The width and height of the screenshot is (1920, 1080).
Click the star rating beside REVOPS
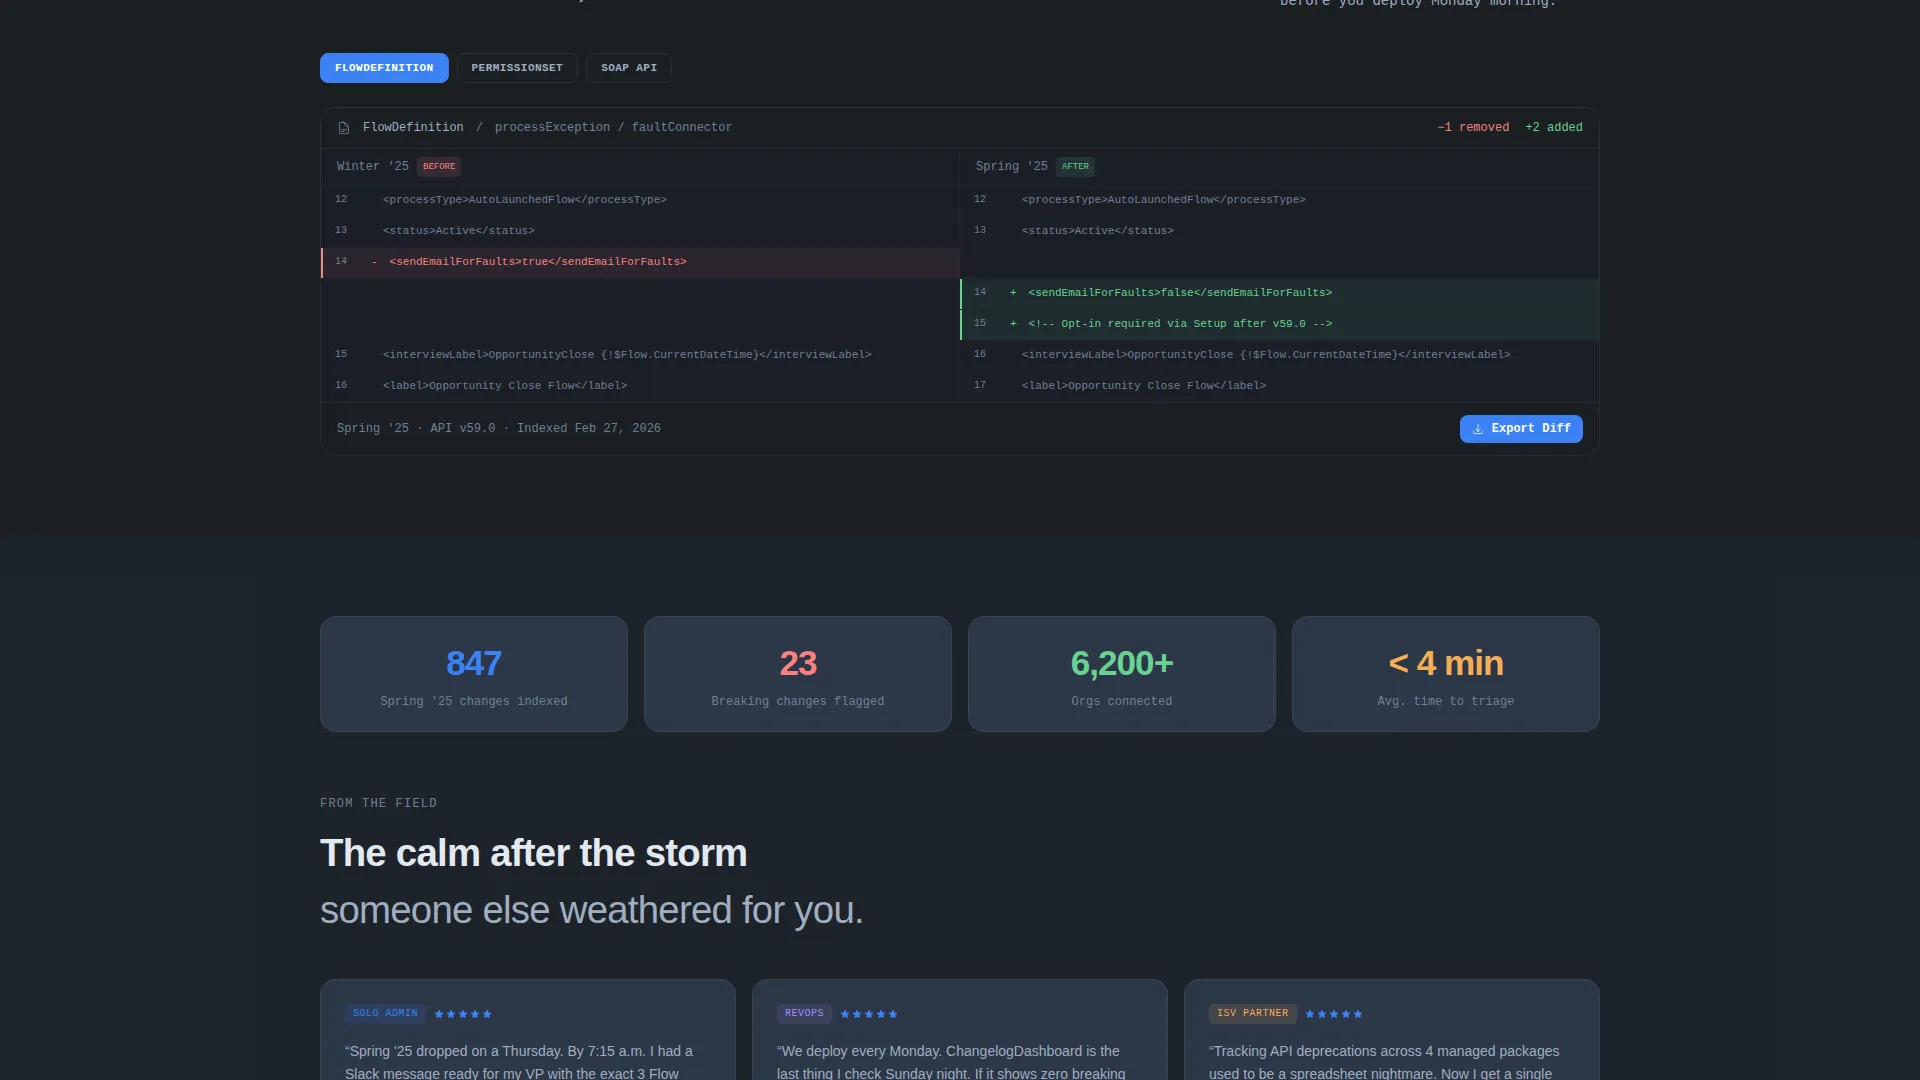869,1015
